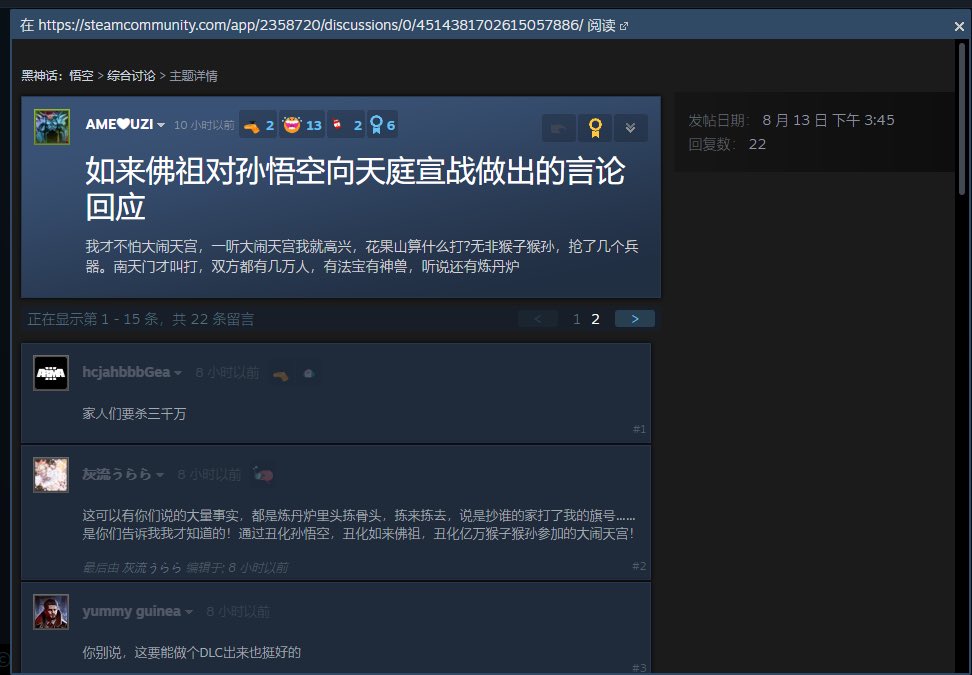This screenshot has width=972, height=675.
Task: Expand dropdown arrow next to 灰流うらら
Action: (x=160, y=475)
